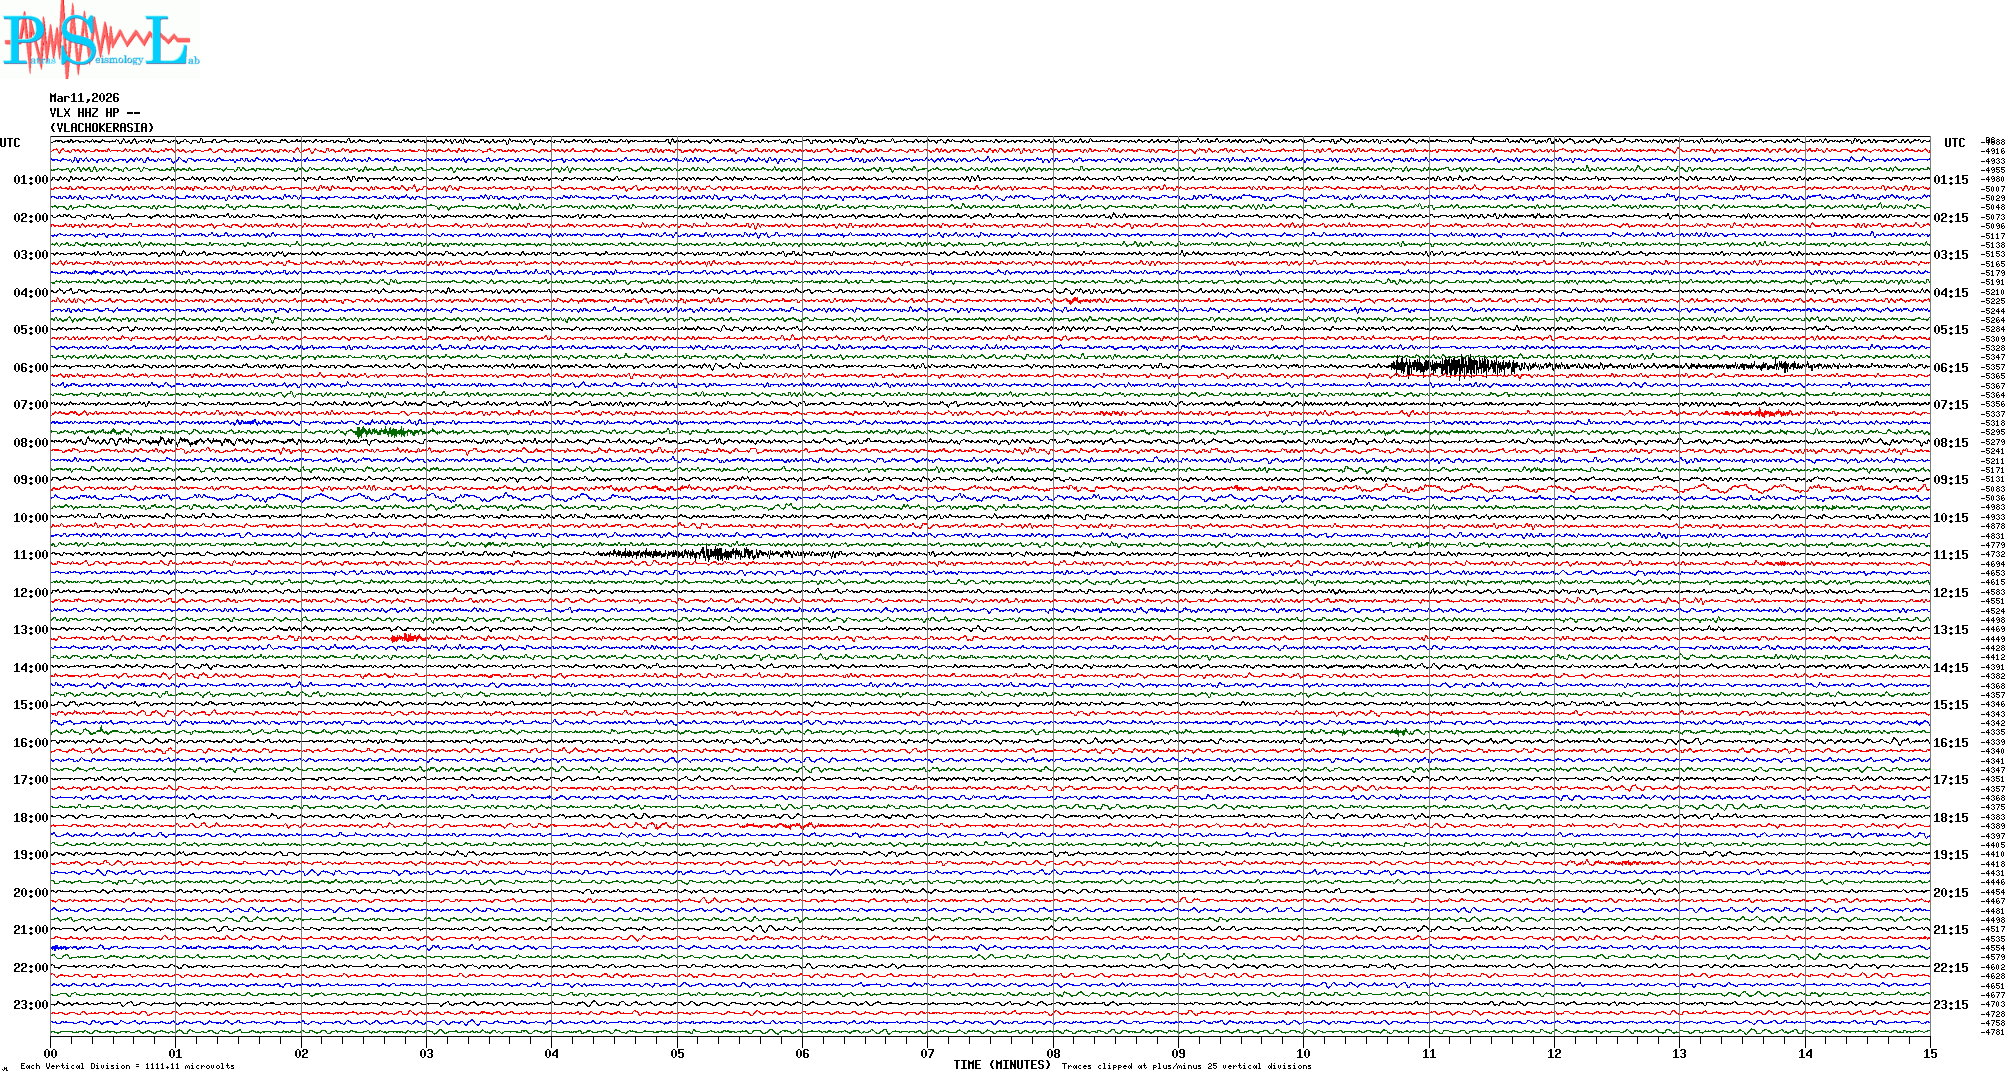
Task: Click the (VLACHOKERASIA) station name
Action: pos(102,128)
